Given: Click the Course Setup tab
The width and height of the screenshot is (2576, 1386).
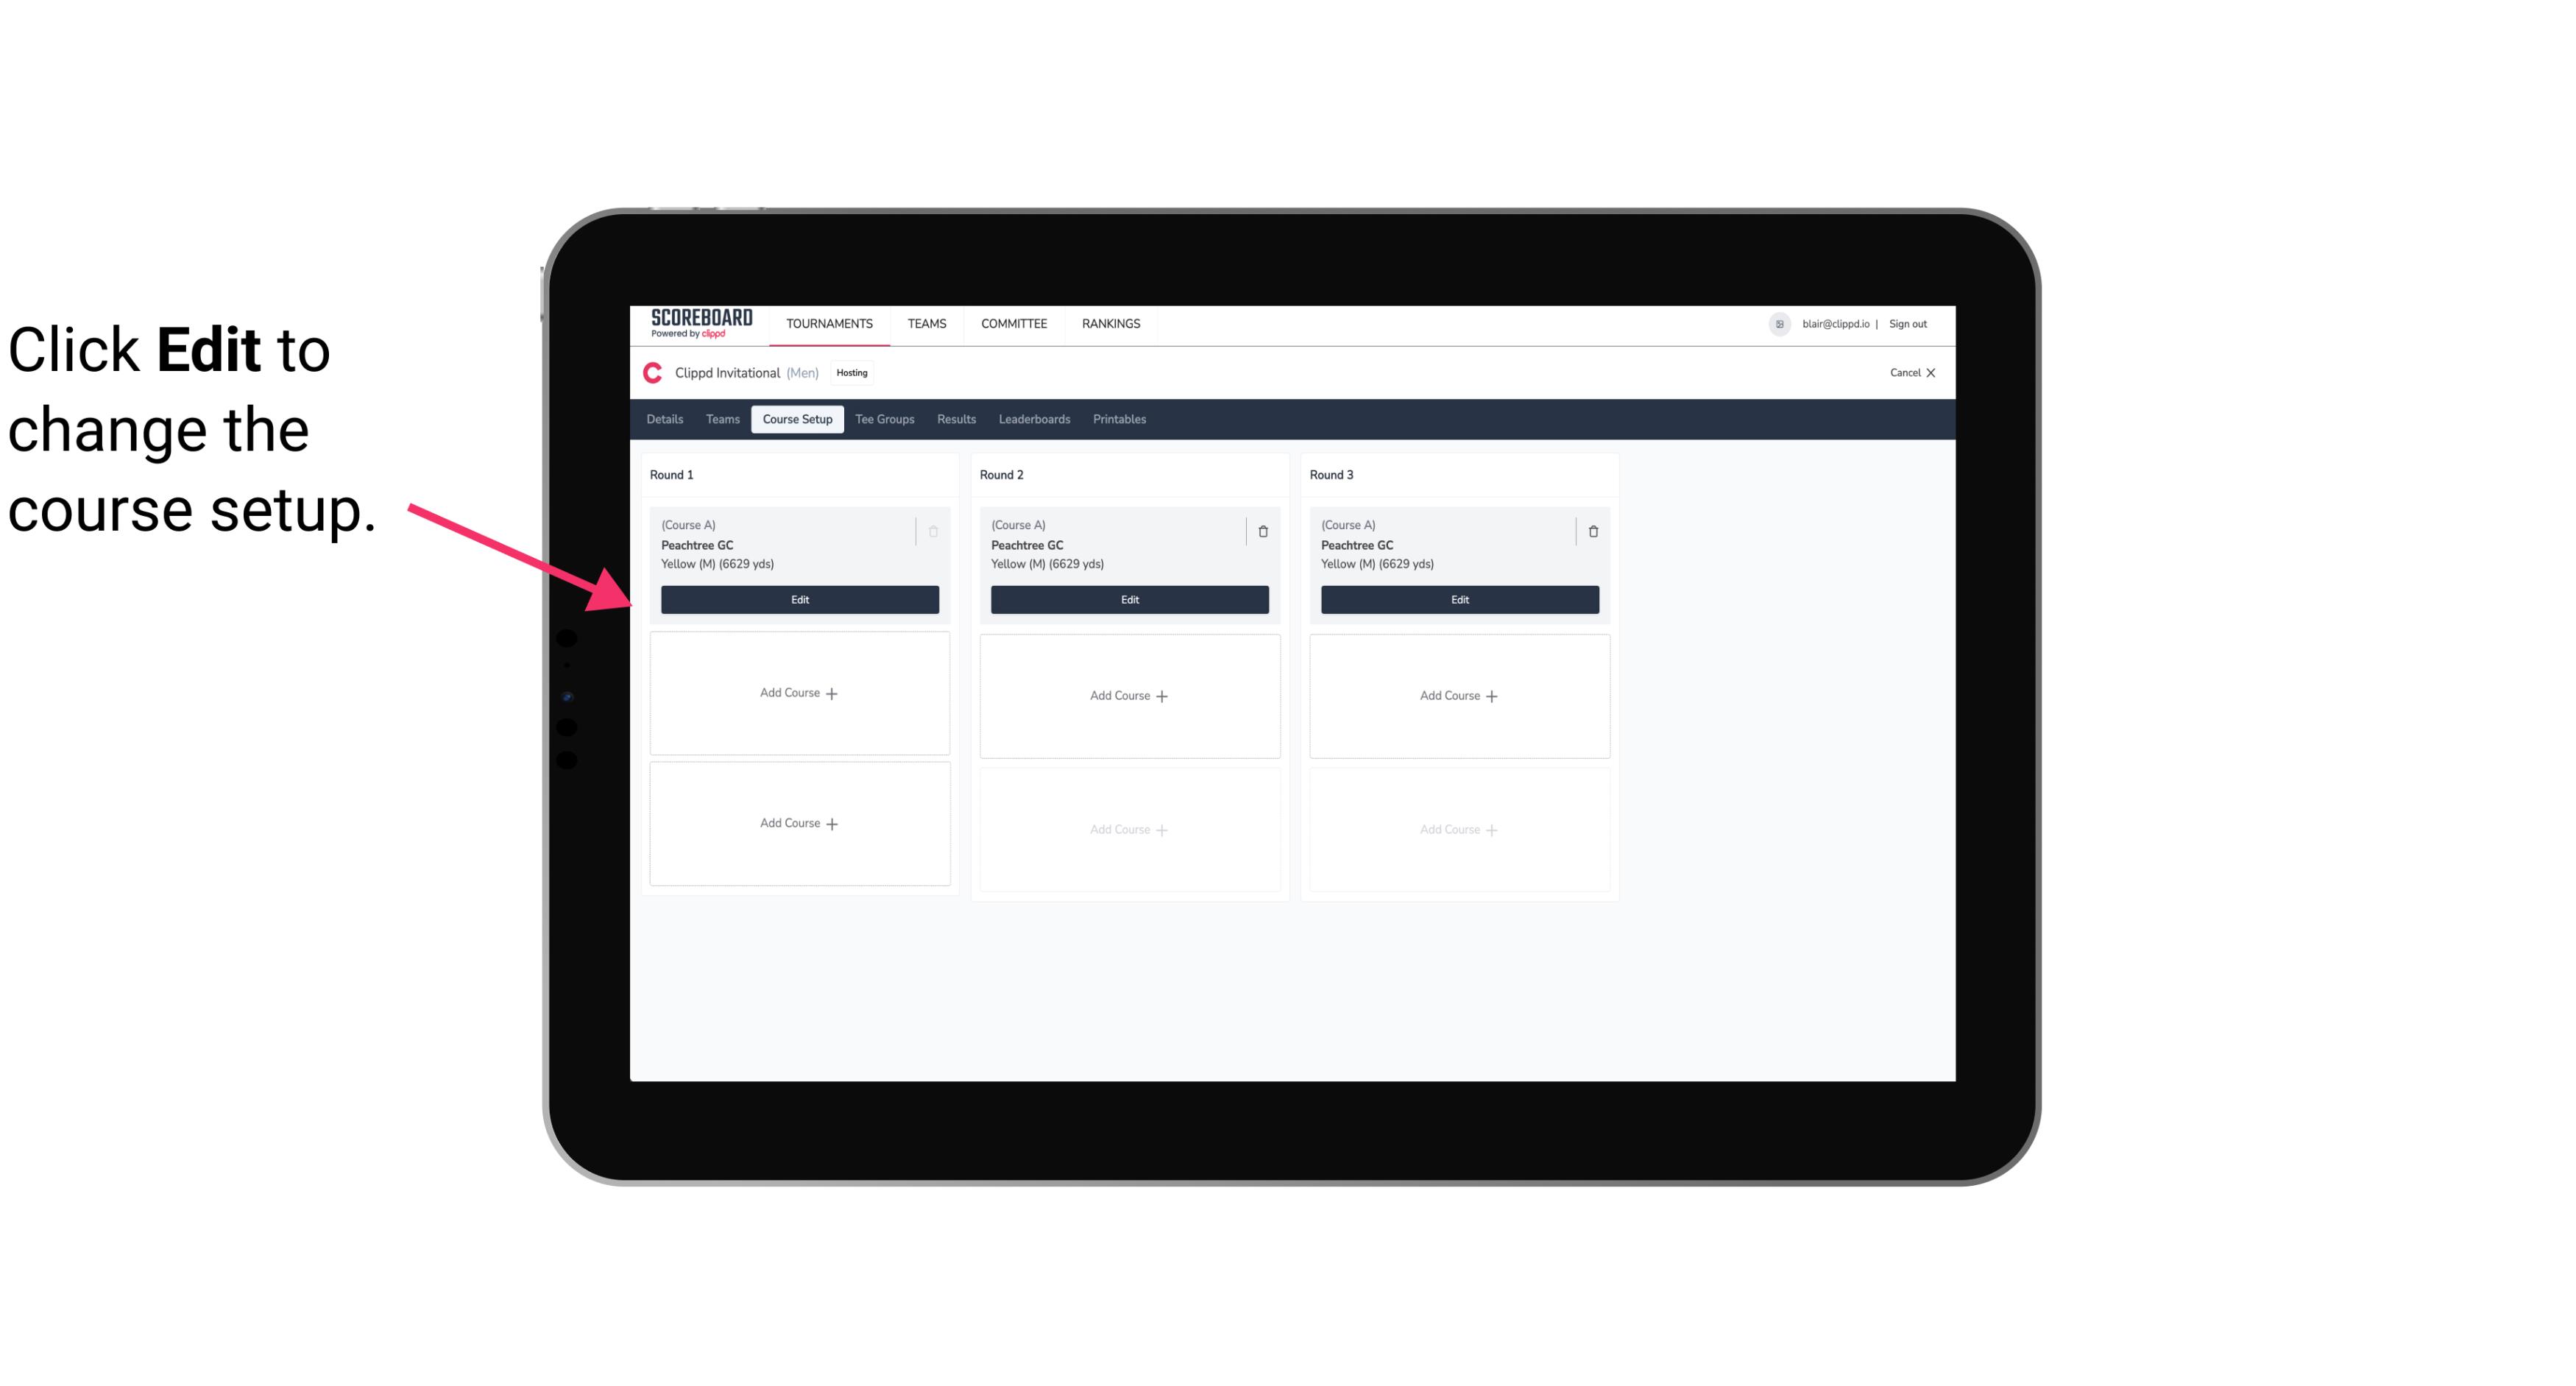Looking at the screenshot, I should (x=795, y=418).
